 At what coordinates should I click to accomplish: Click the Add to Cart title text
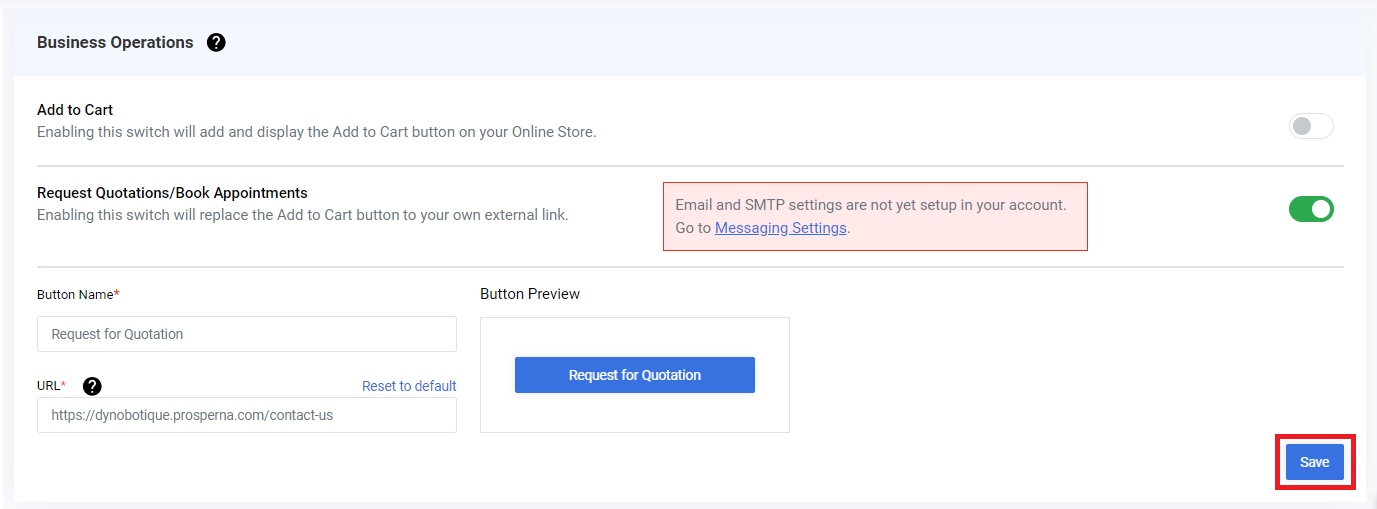(75, 110)
